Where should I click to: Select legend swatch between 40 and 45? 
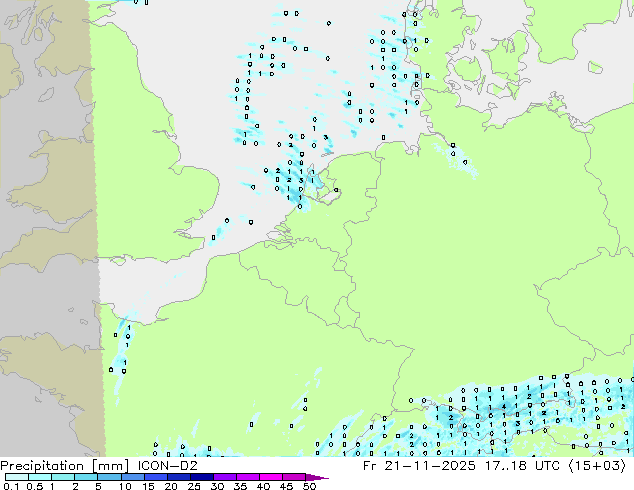point(271,477)
